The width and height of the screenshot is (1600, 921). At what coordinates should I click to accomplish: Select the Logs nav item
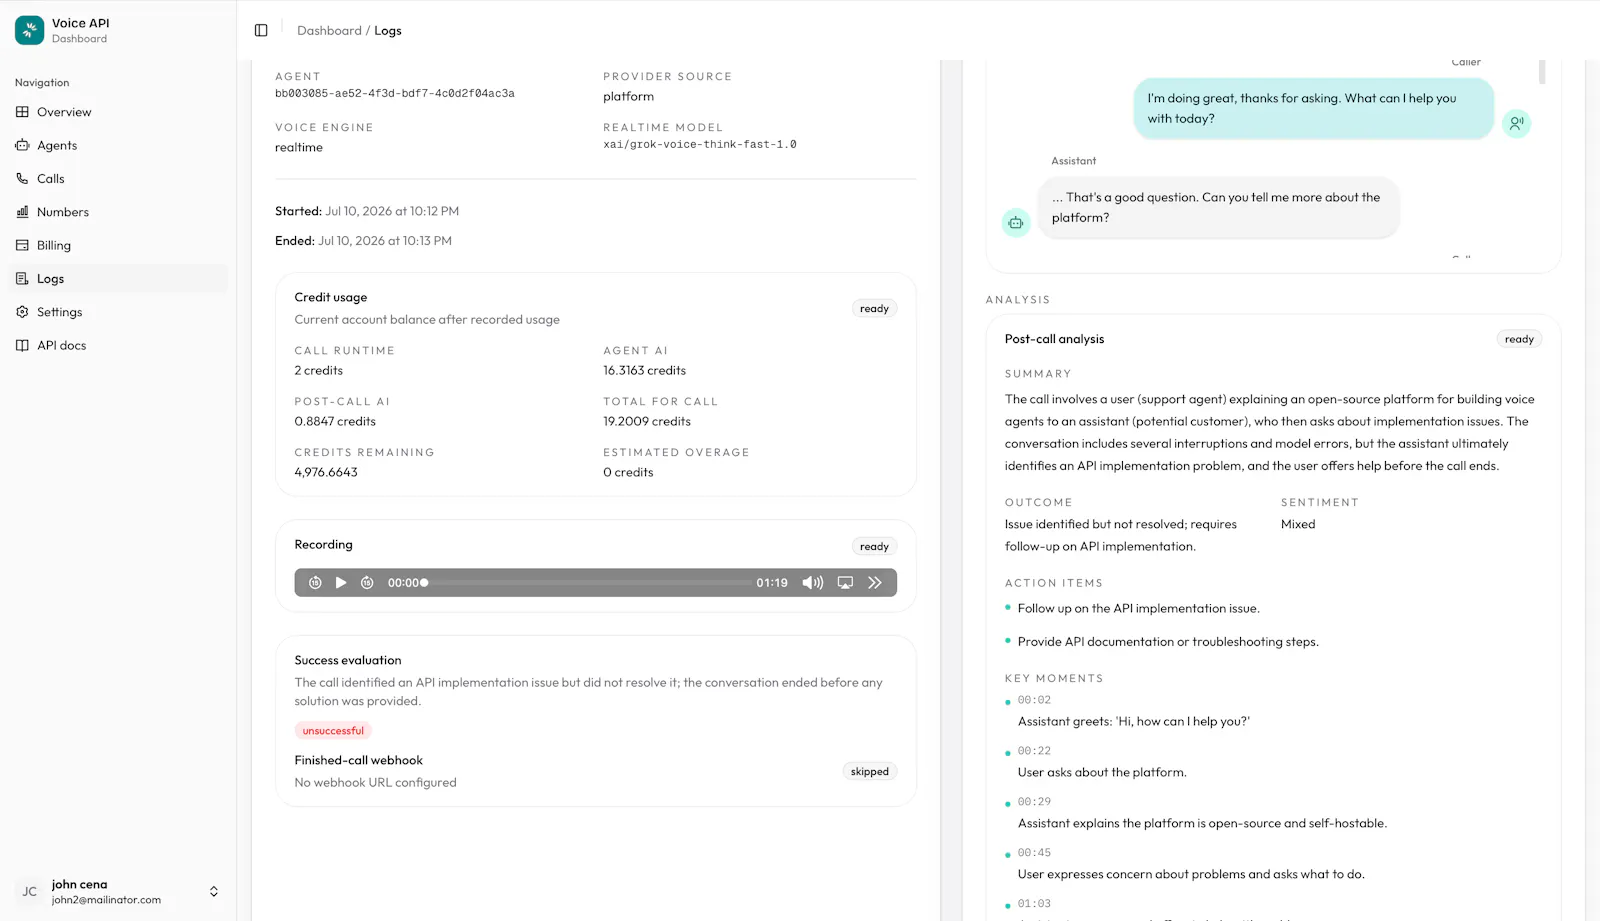(x=118, y=278)
